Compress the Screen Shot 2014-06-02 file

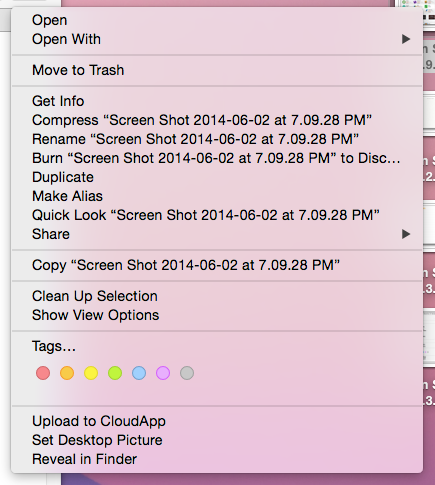[x=217, y=120]
